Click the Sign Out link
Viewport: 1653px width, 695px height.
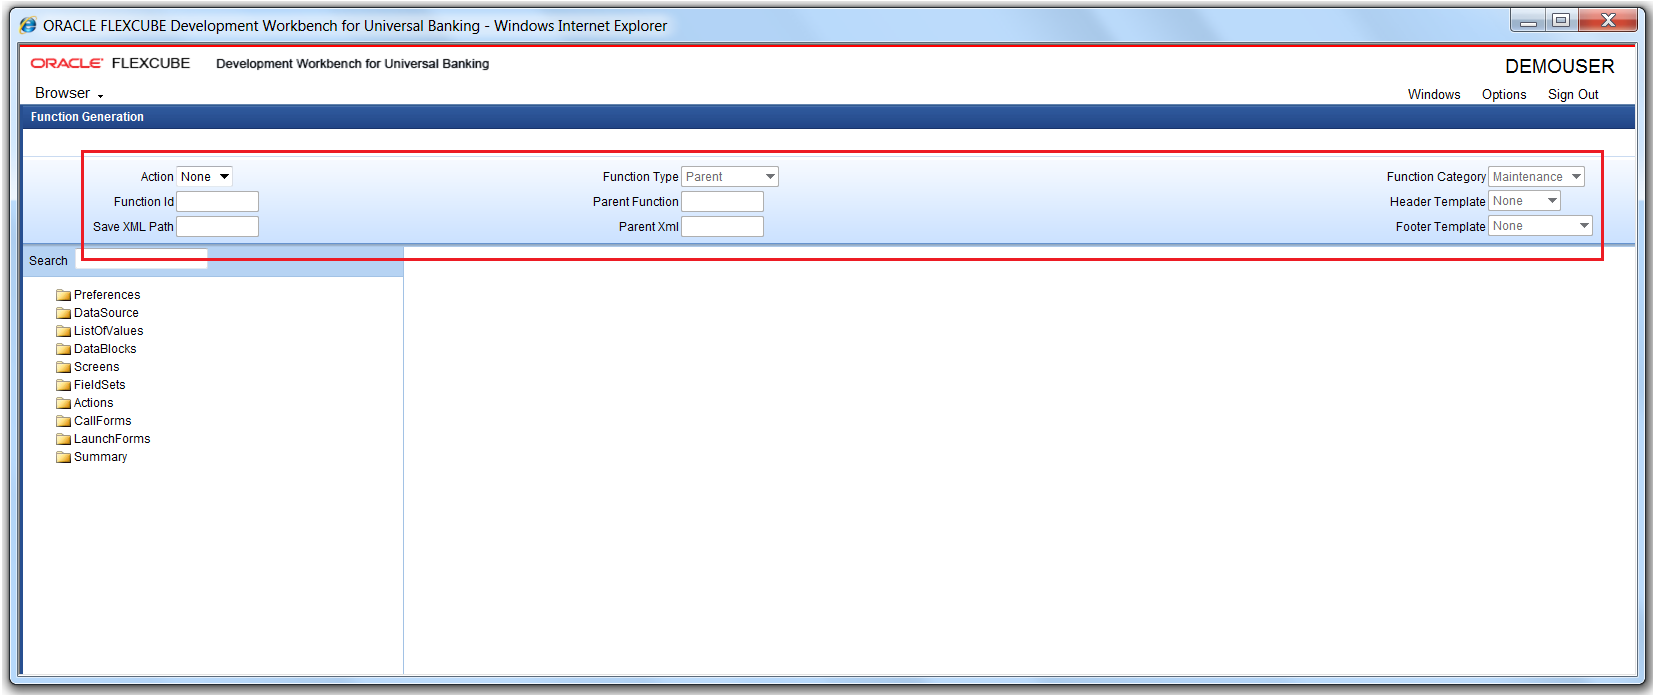click(1573, 95)
